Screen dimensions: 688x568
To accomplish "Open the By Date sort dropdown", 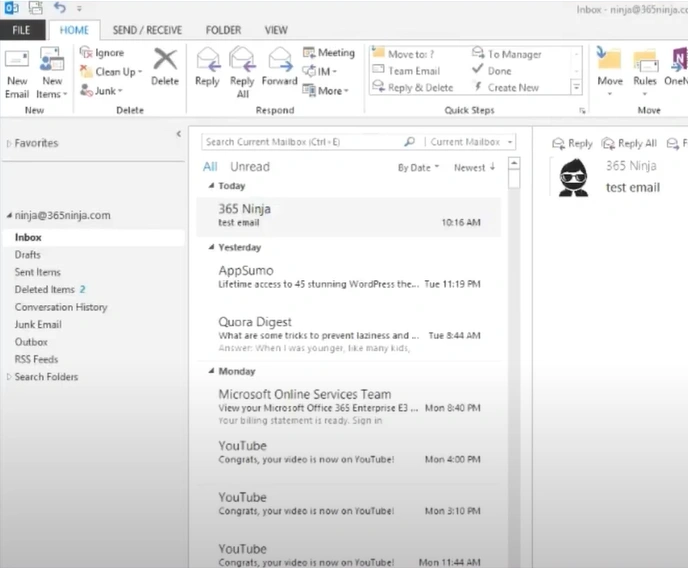I will pos(419,168).
